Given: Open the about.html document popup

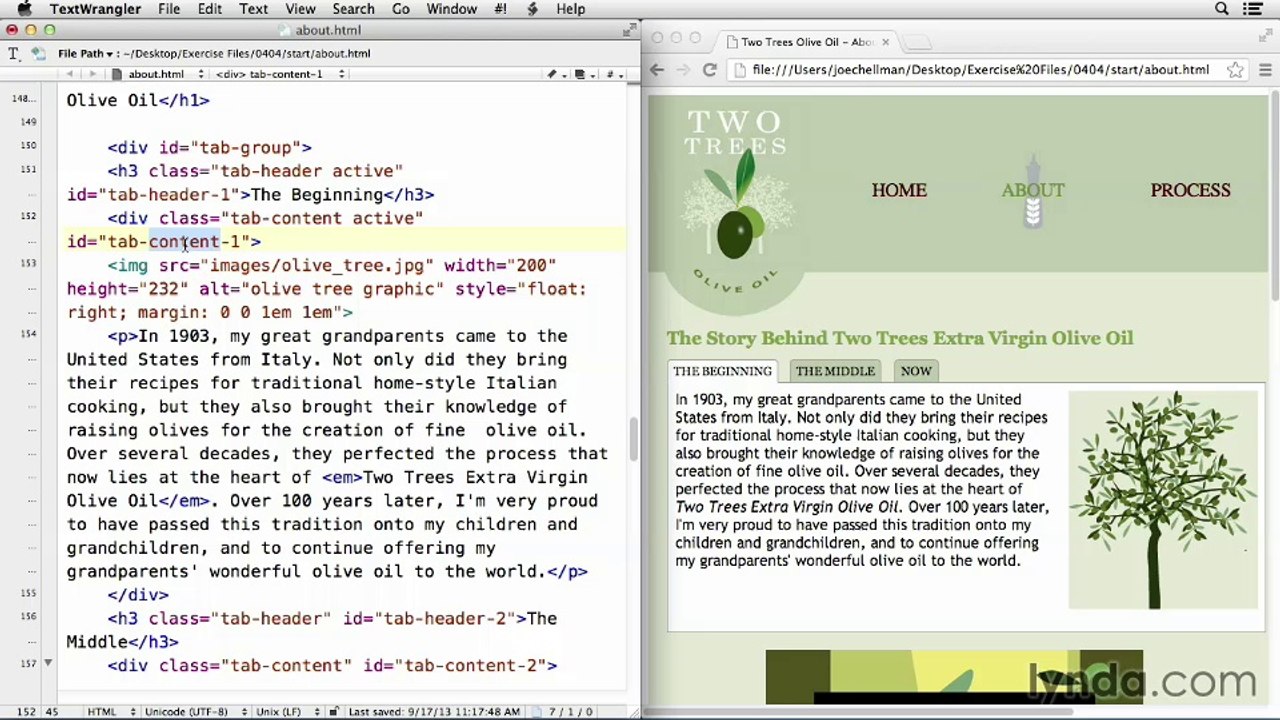Looking at the screenshot, I should tap(157, 74).
